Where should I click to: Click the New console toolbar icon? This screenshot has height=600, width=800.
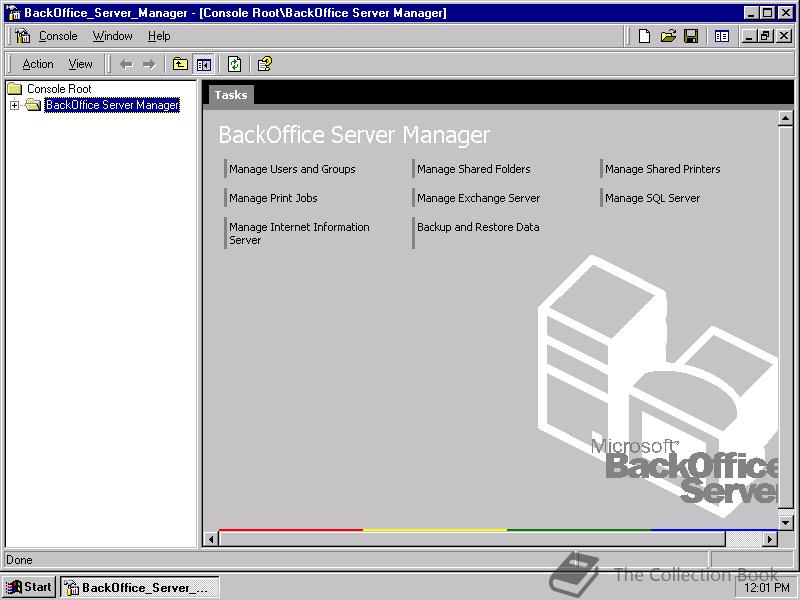644,36
